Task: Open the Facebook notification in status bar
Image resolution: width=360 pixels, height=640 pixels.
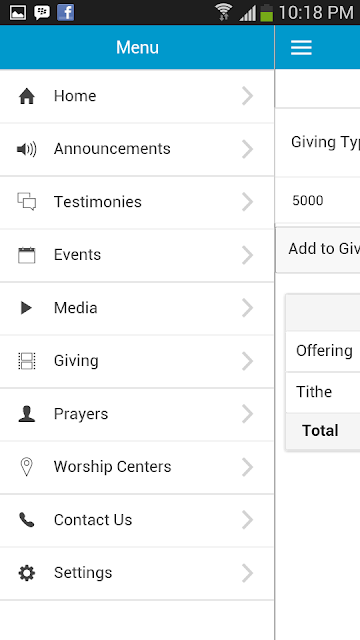Action: [x=65, y=12]
